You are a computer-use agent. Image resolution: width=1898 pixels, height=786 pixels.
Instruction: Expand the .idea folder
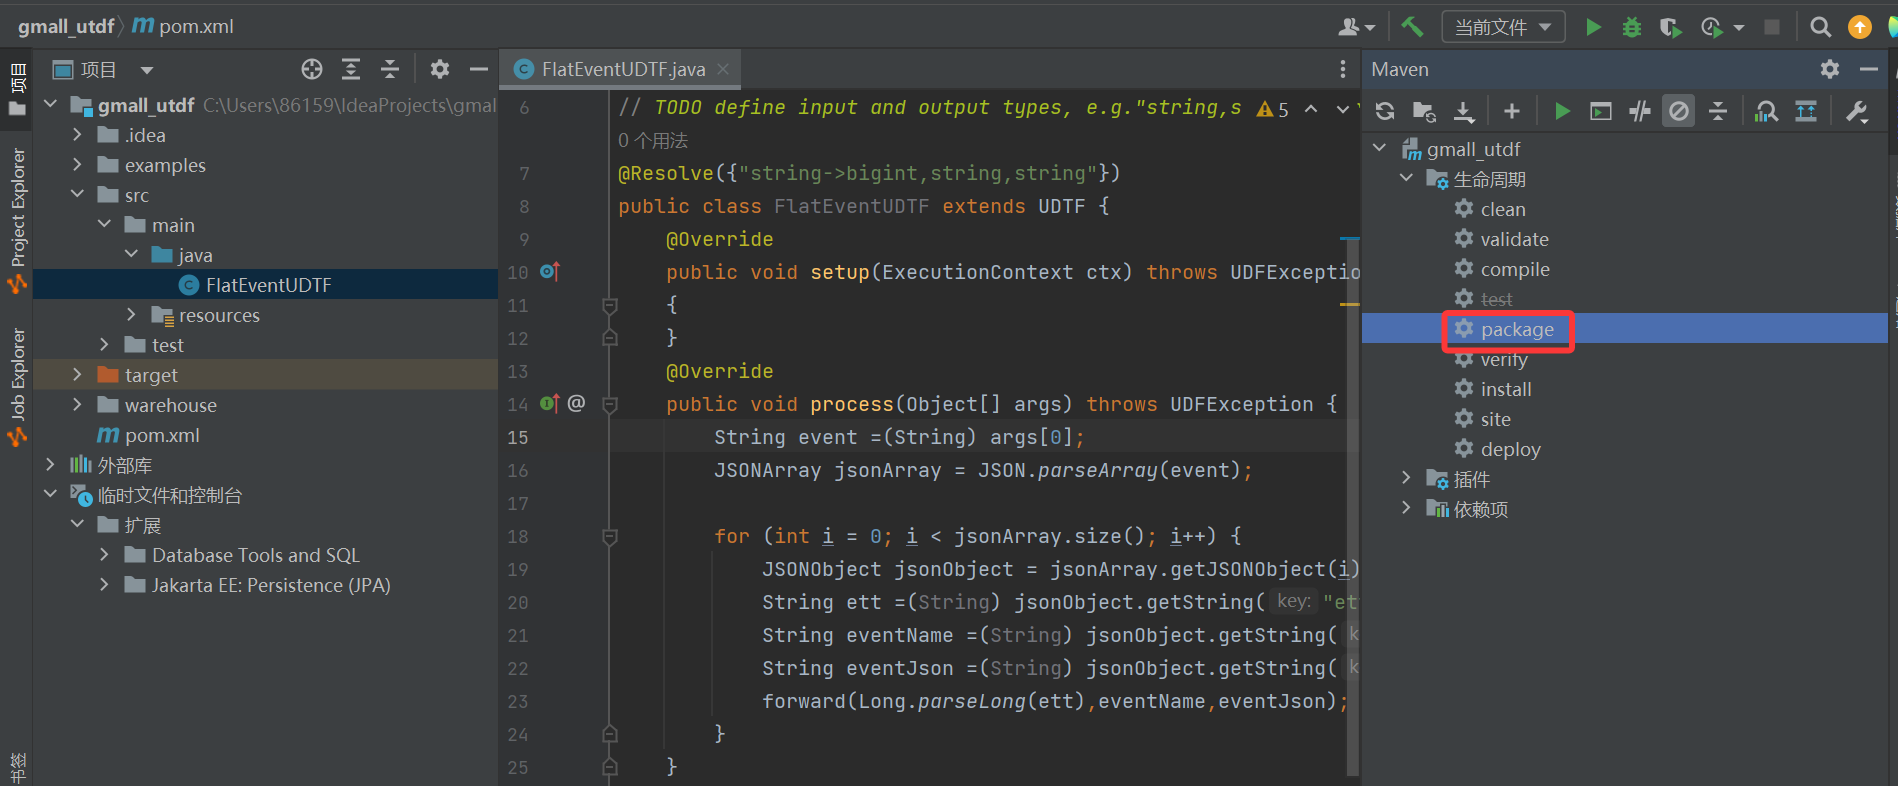(x=77, y=134)
